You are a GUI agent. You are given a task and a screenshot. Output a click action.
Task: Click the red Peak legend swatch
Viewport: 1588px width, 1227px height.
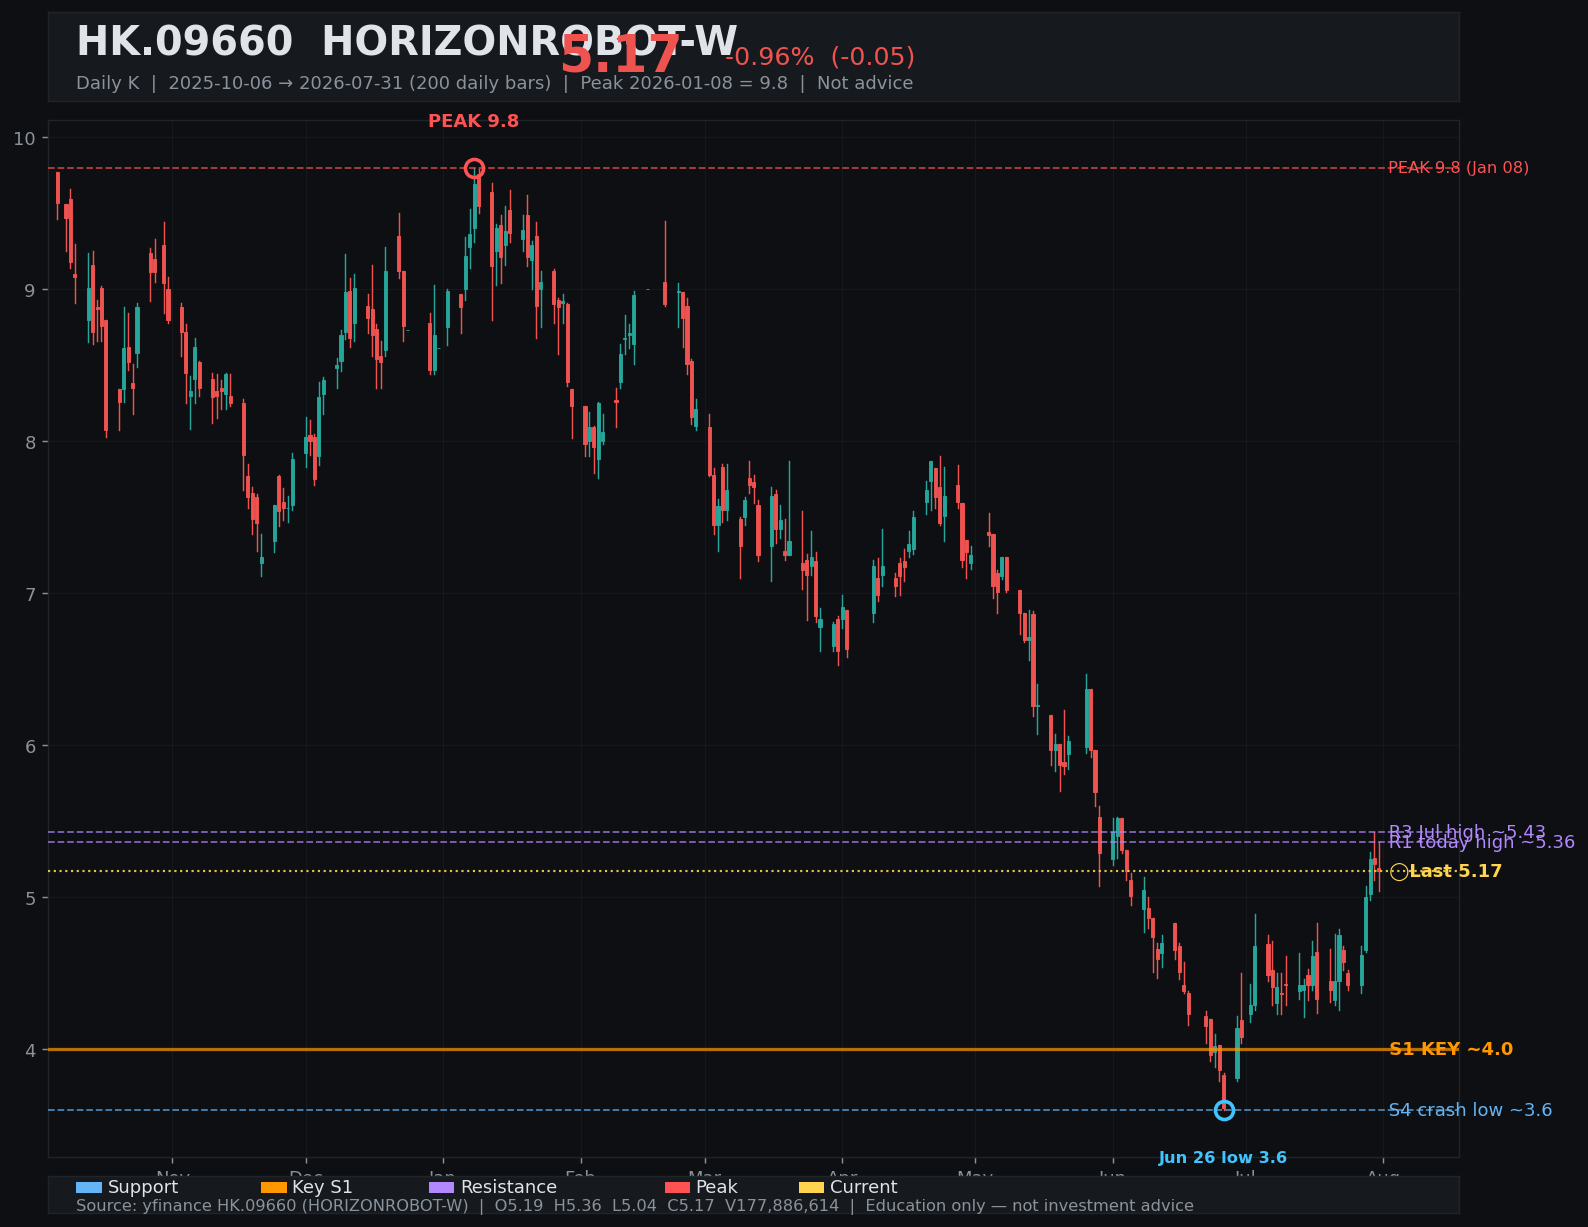(678, 1188)
